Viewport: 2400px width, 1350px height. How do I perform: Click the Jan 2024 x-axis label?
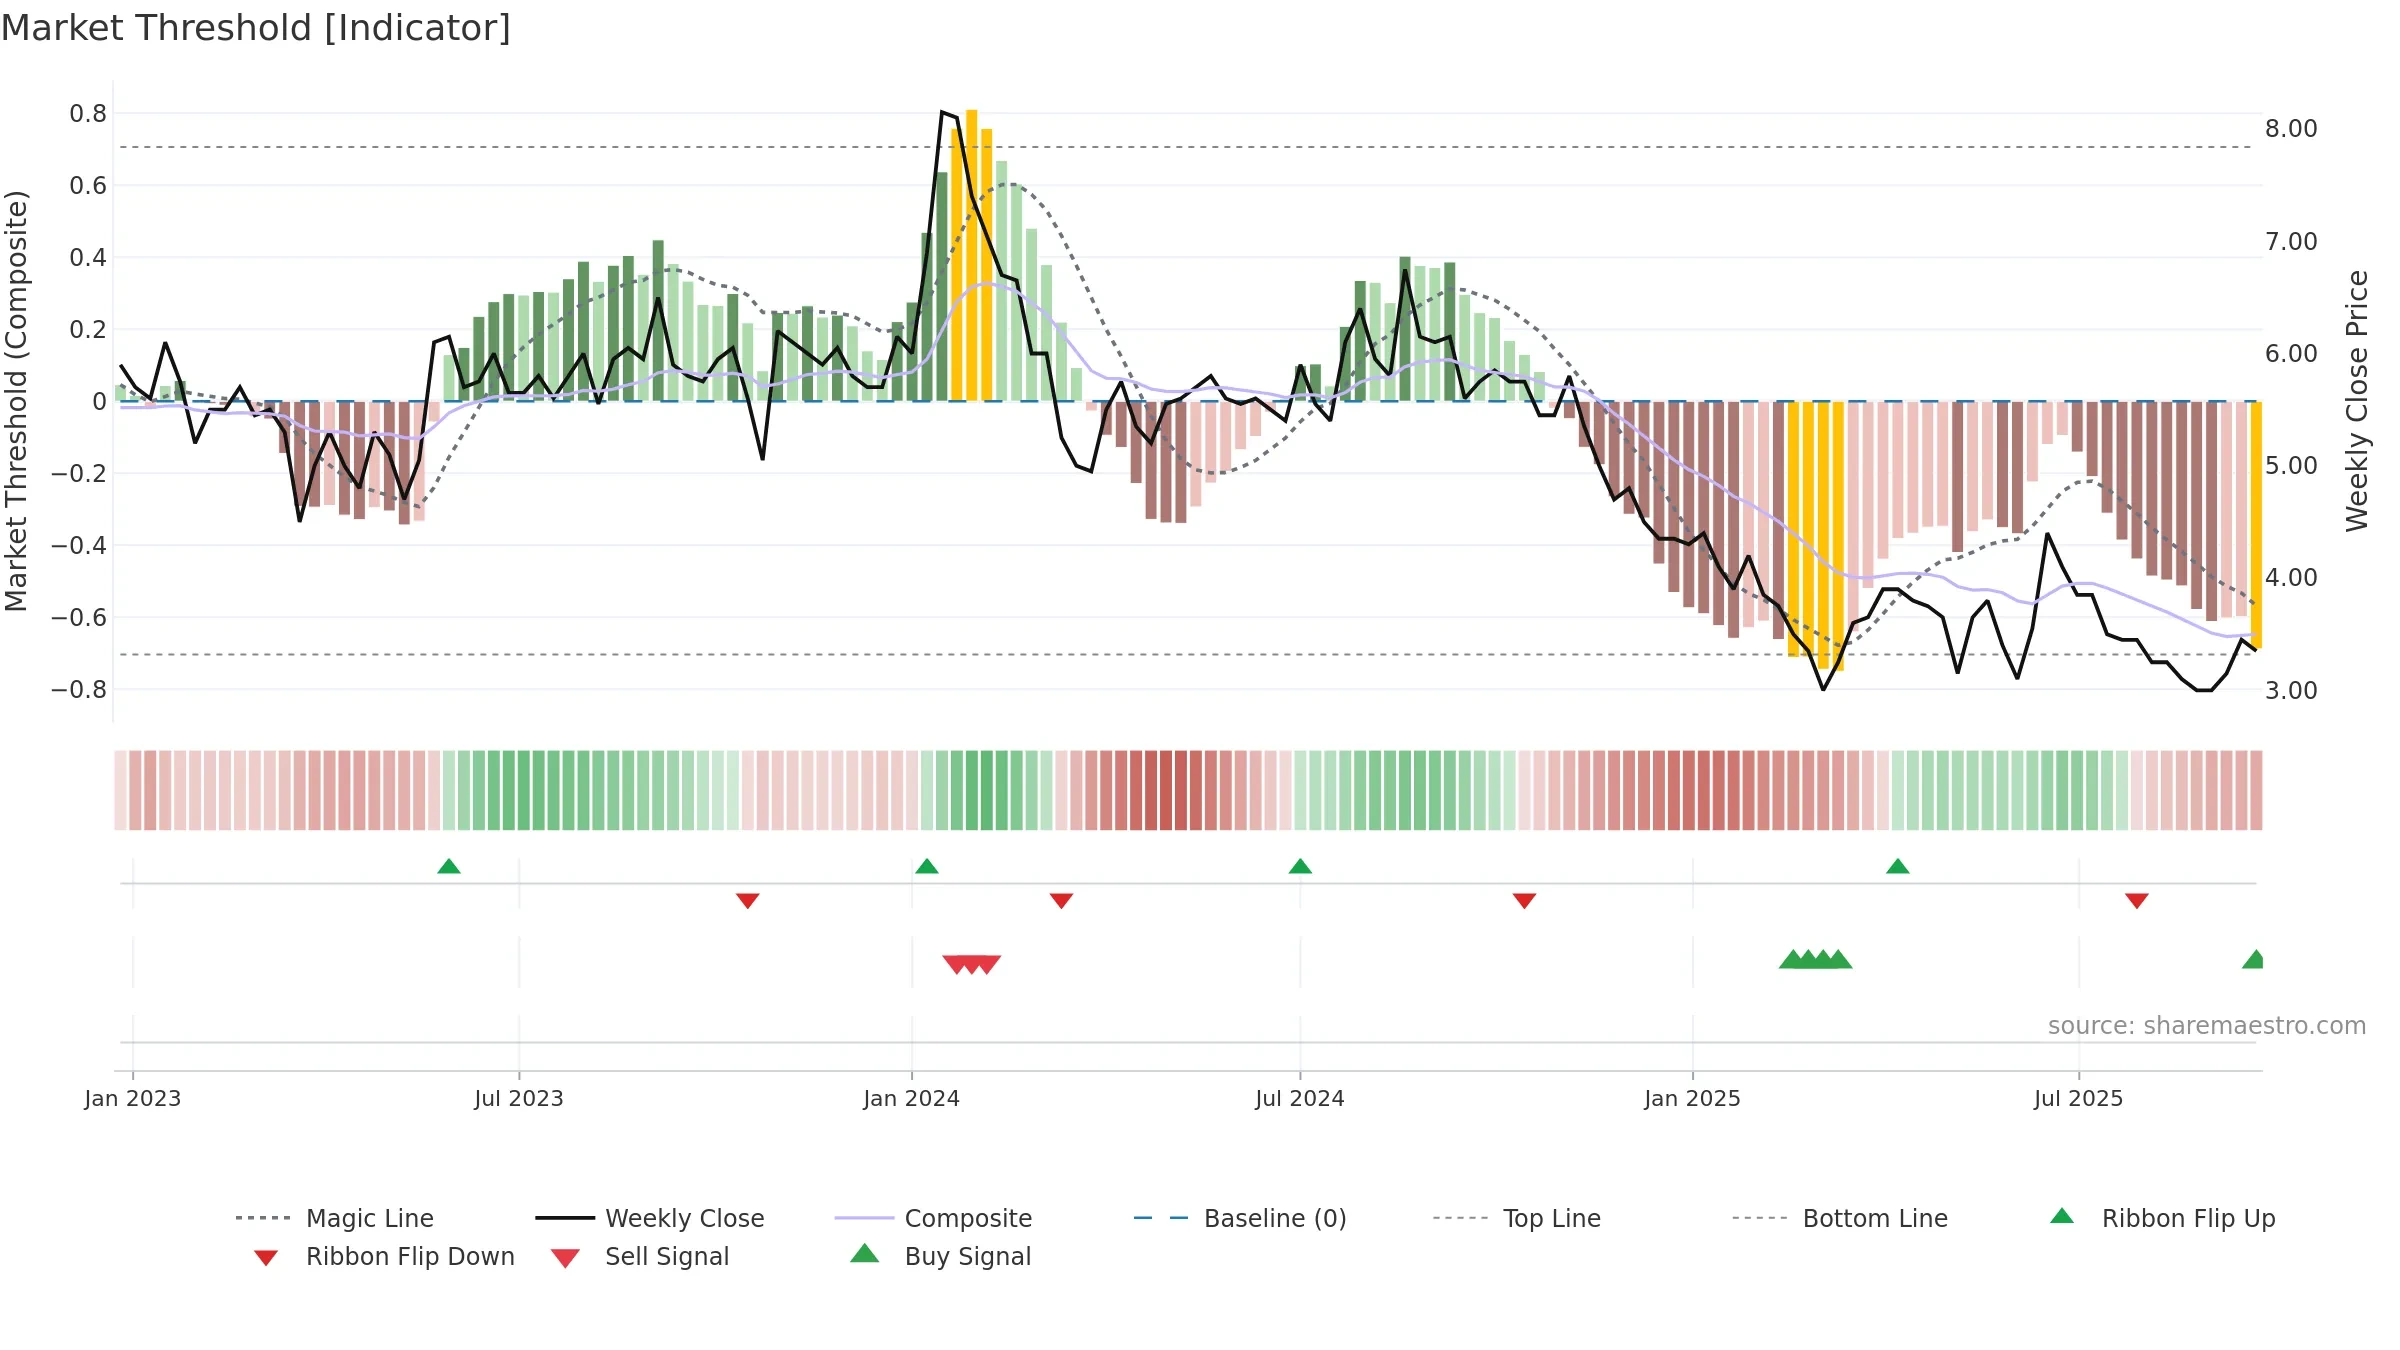coord(912,1099)
